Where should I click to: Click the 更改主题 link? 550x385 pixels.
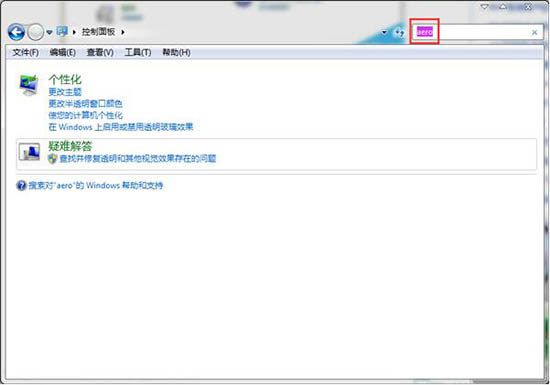pos(65,92)
